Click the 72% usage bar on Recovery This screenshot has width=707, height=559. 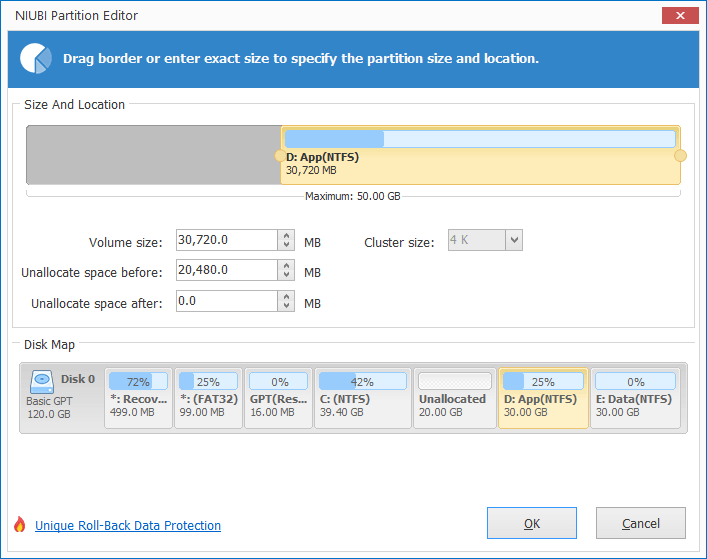[x=138, y=381]
